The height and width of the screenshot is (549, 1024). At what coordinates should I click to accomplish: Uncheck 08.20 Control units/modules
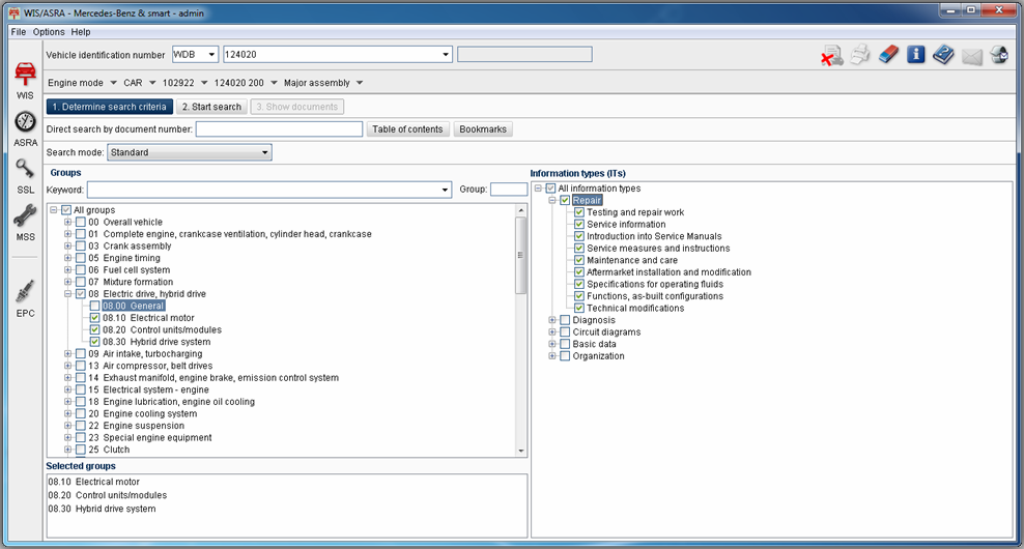point(95,330)
